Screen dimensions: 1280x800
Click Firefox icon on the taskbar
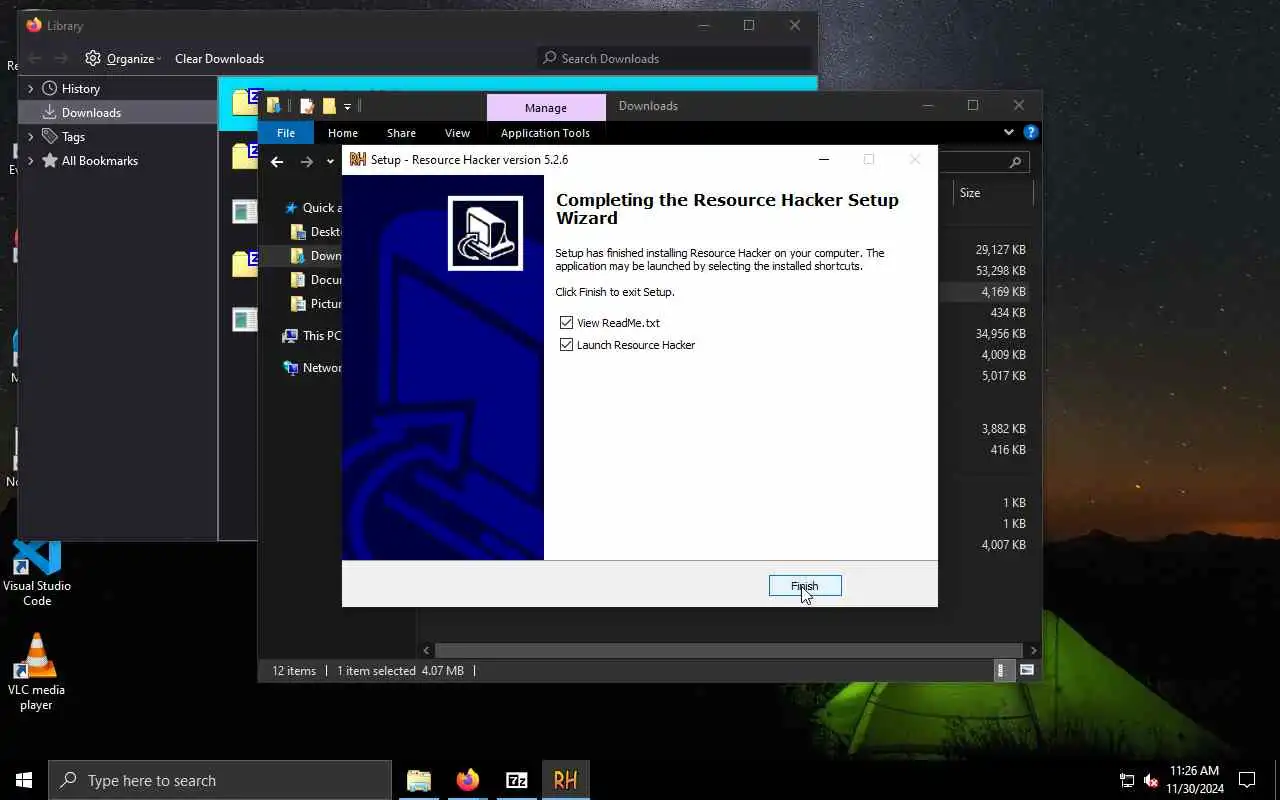[468, 780]
